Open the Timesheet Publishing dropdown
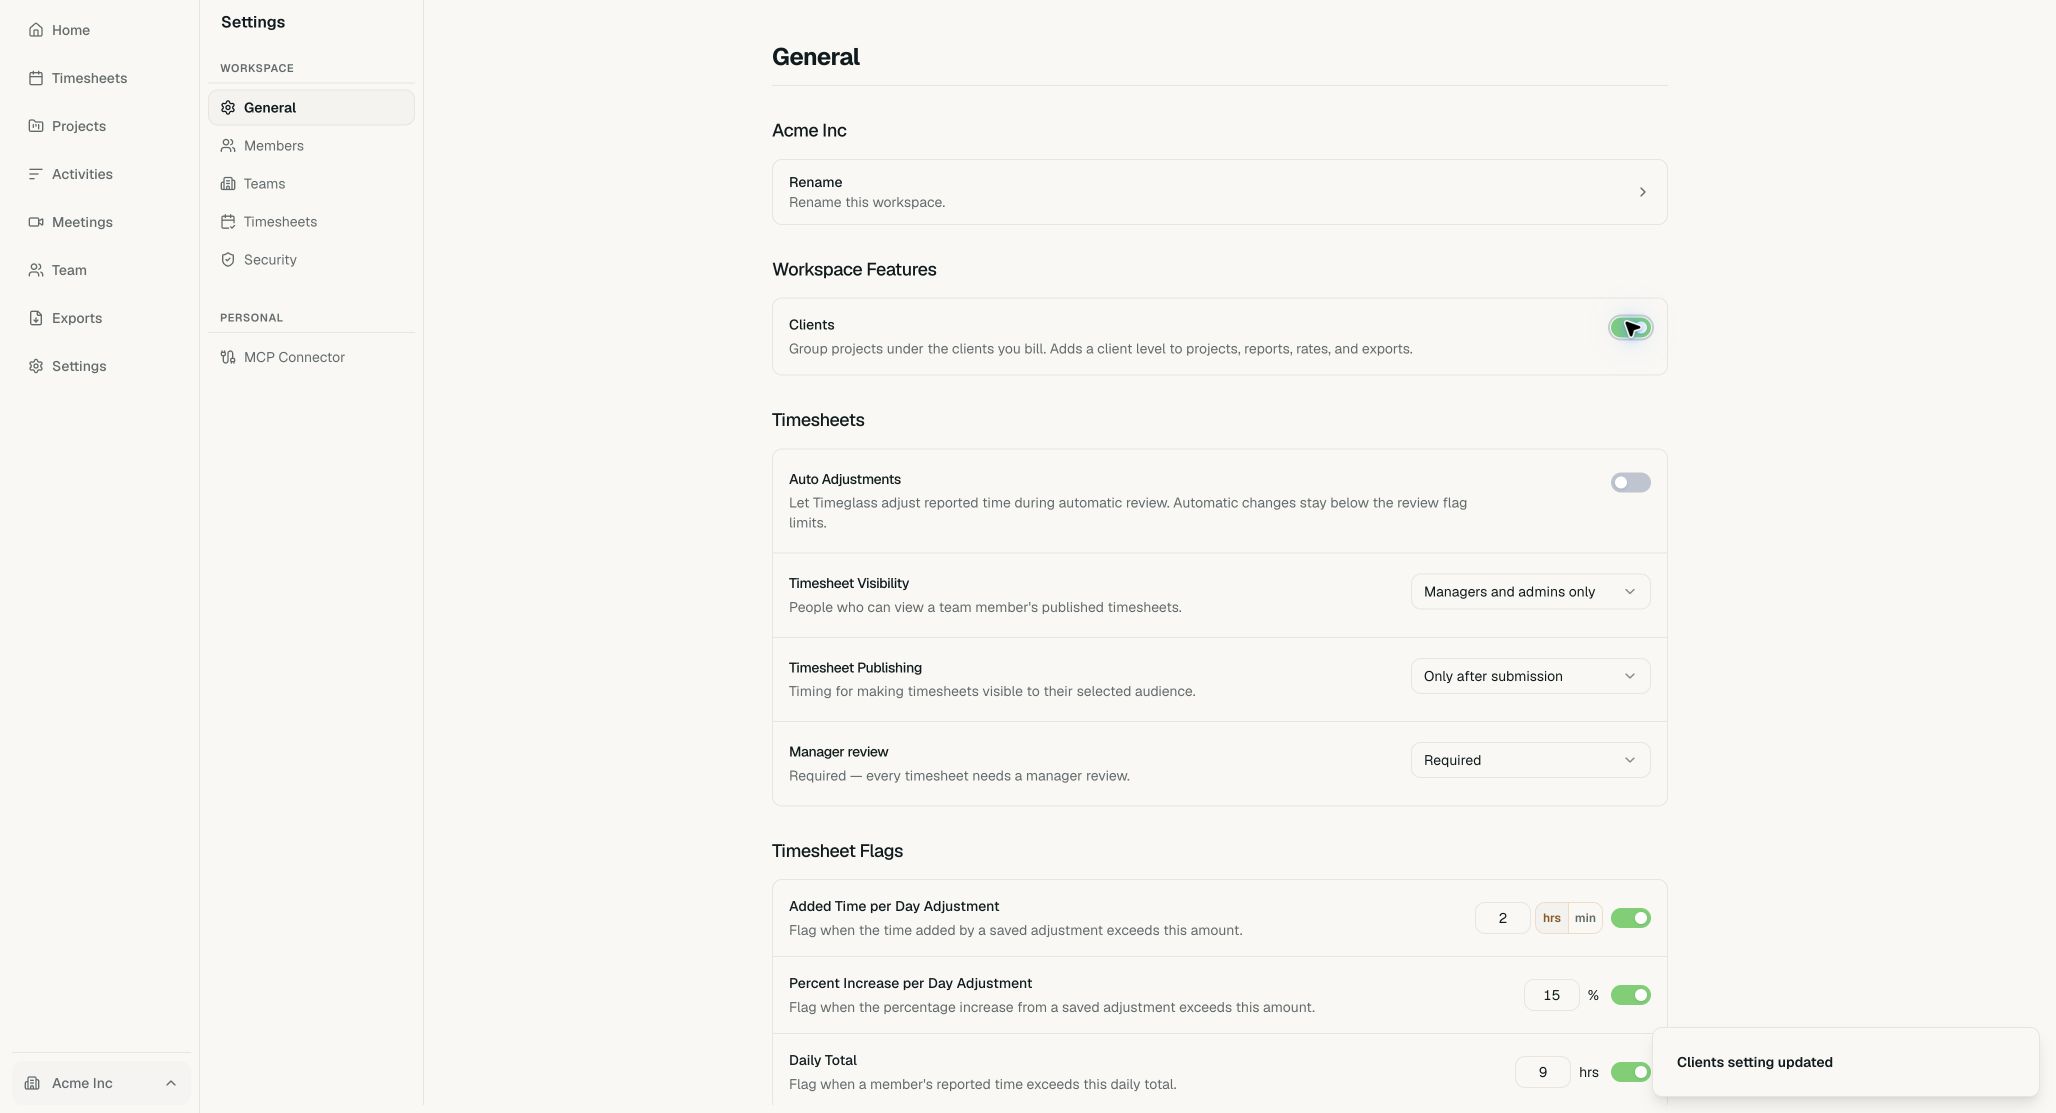This screenshot has width=2056, height=1113. (1530, 676)
